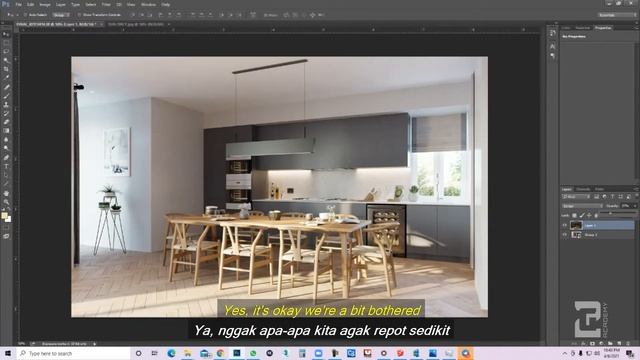
Task: Select the History Brush tool
Action: (6, 113)
